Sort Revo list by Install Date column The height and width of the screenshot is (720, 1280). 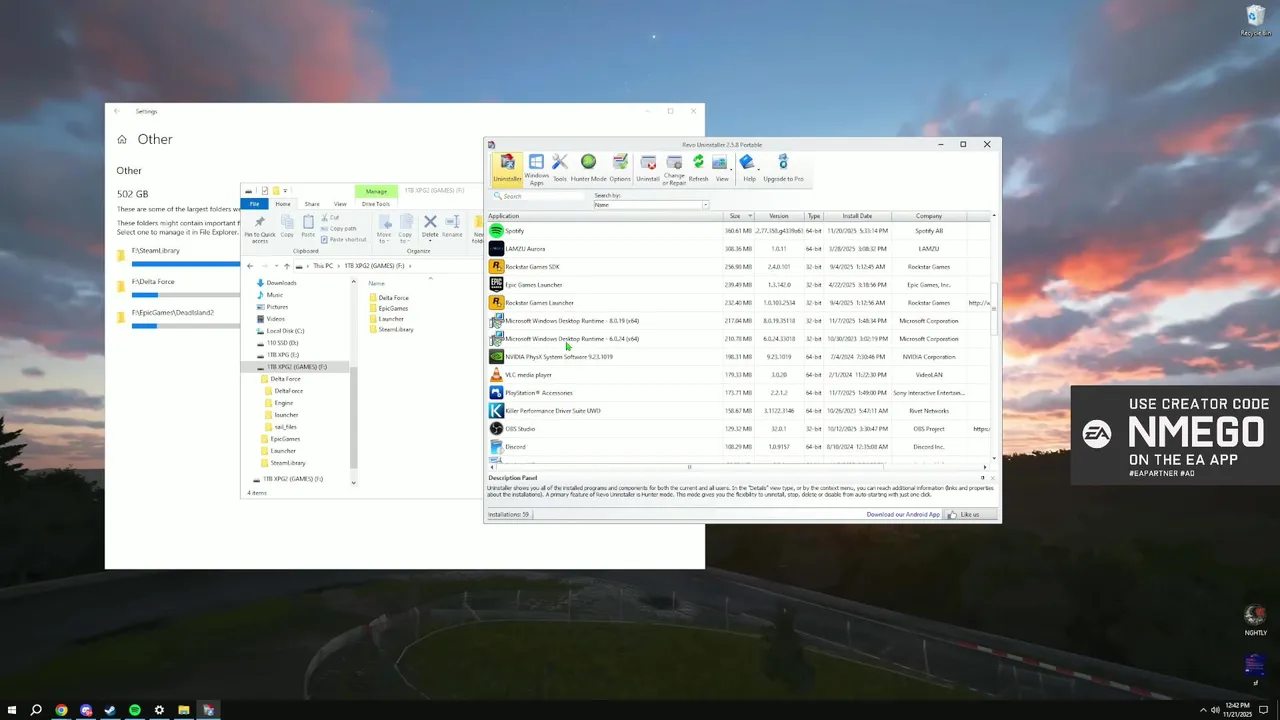click(857, 216)
